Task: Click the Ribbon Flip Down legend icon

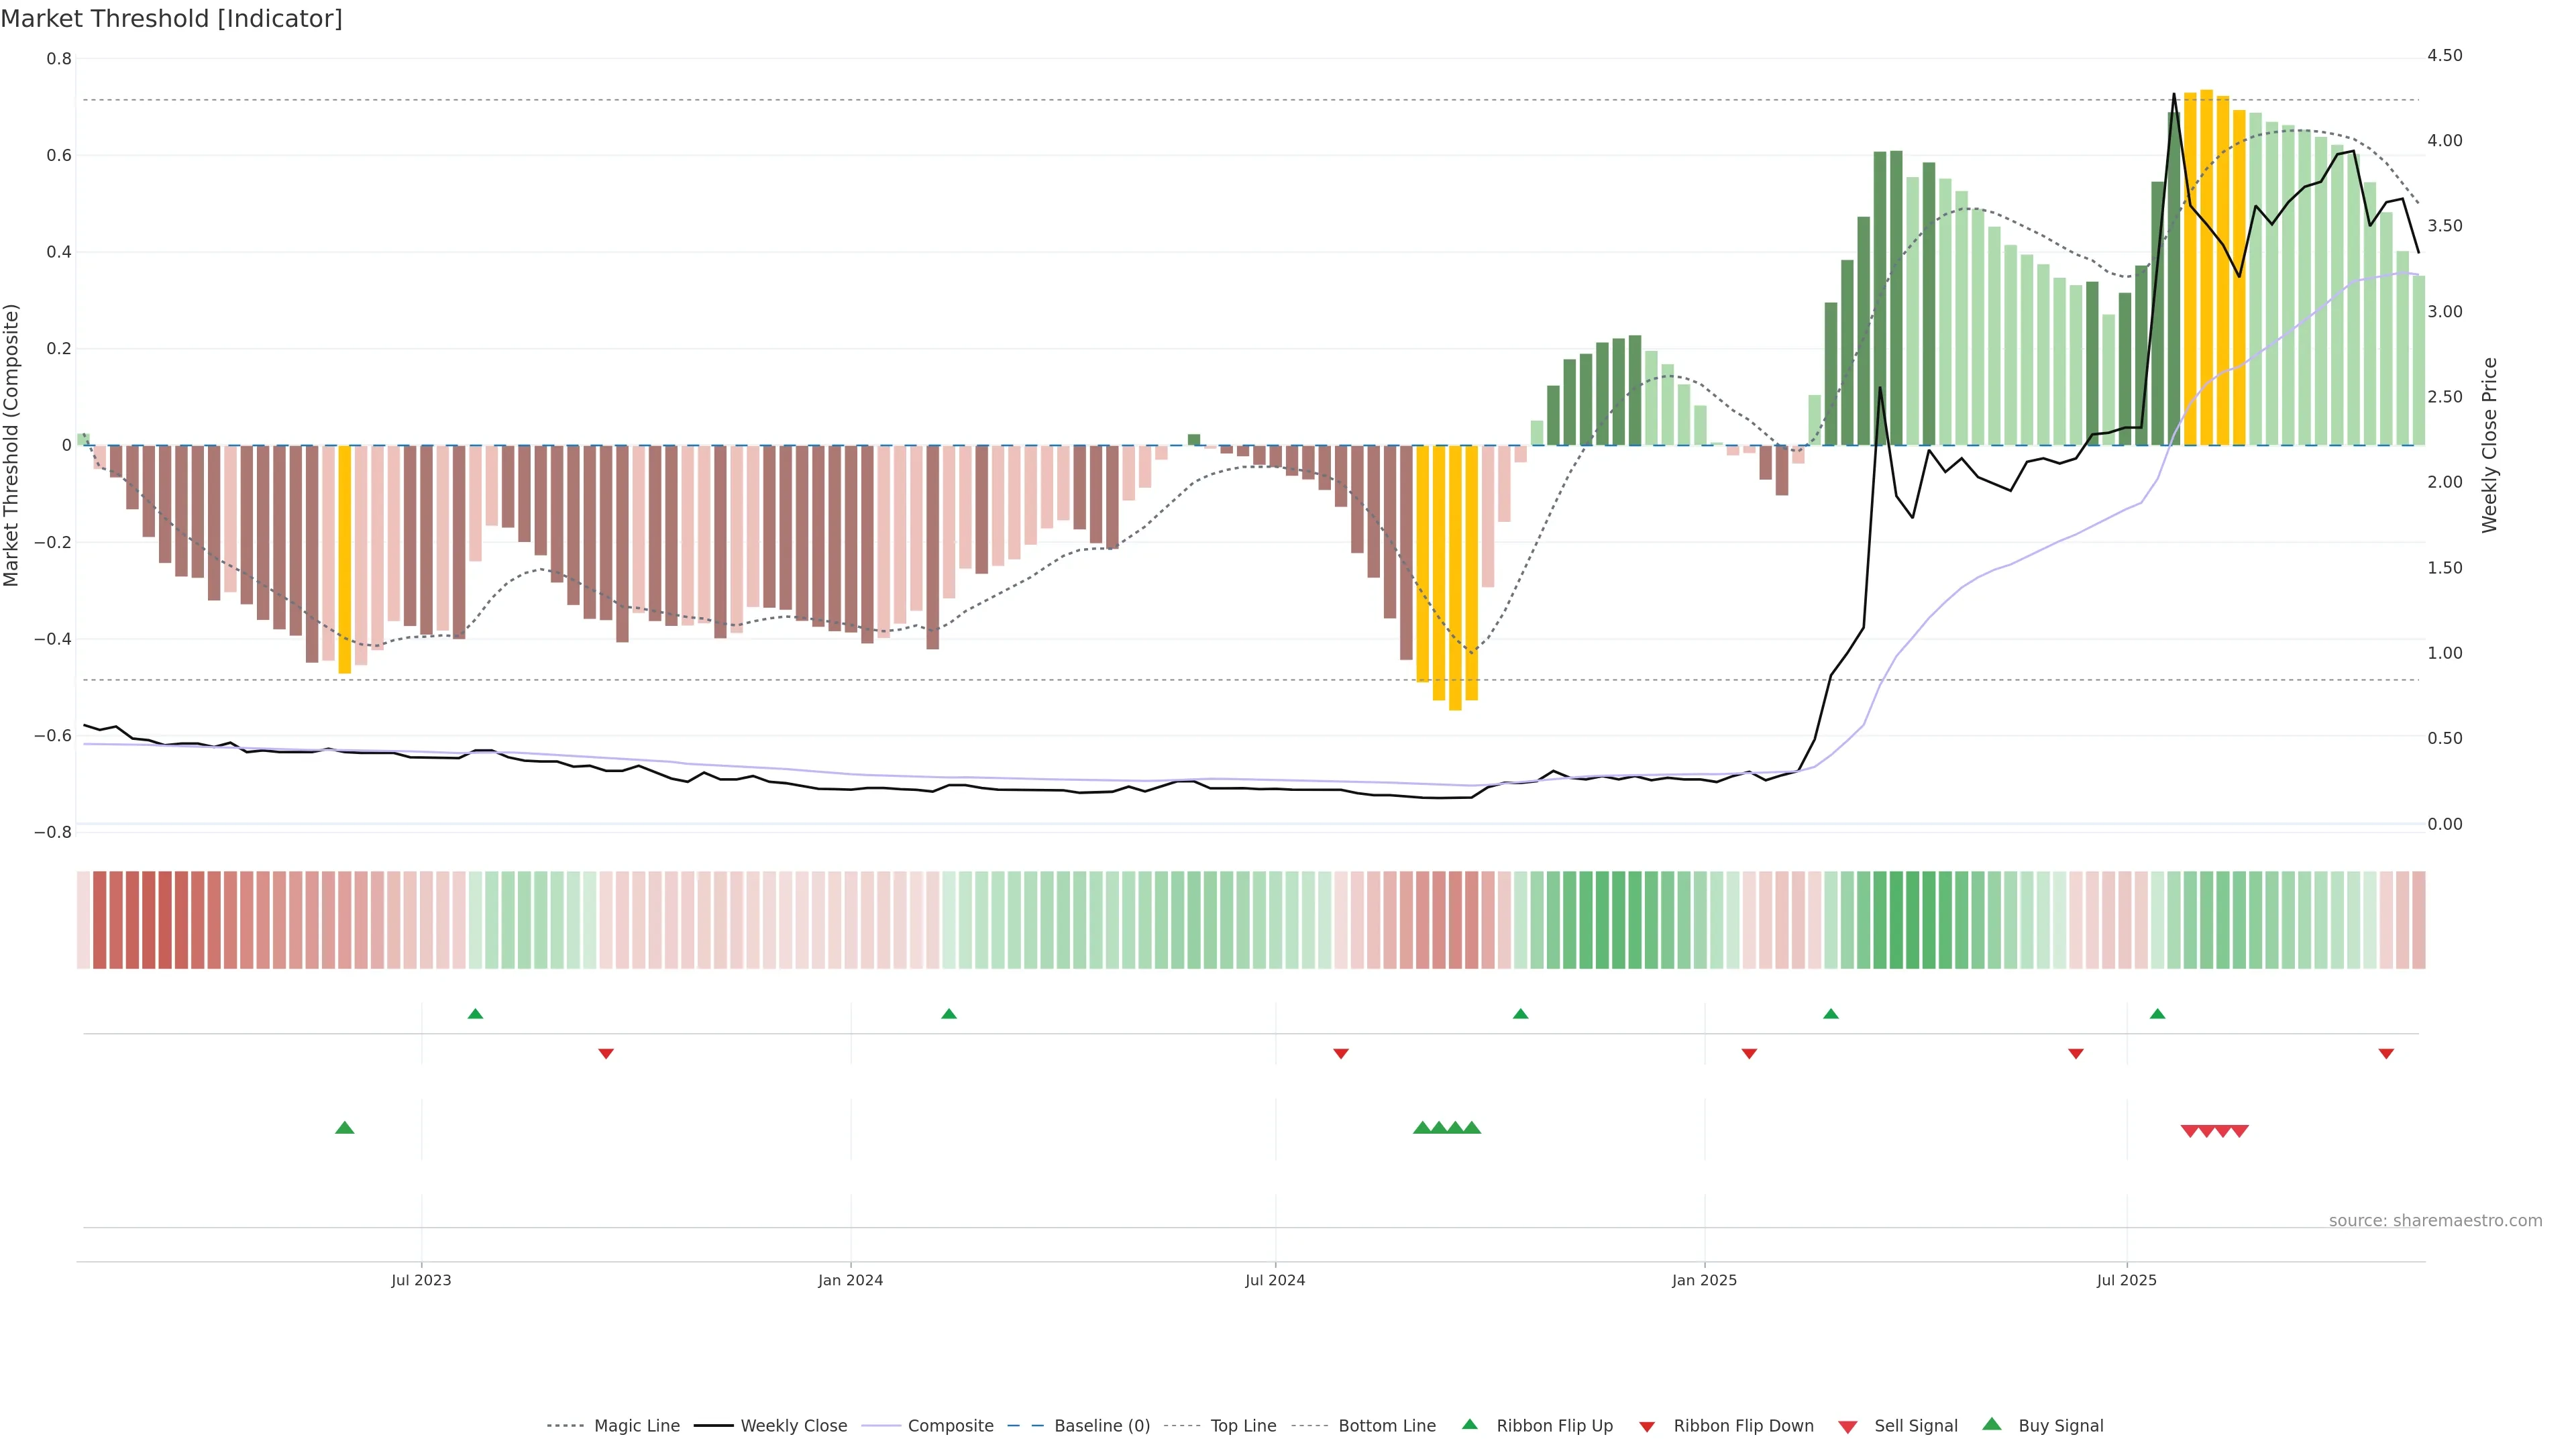Action: click(x=1647, y=1427)
